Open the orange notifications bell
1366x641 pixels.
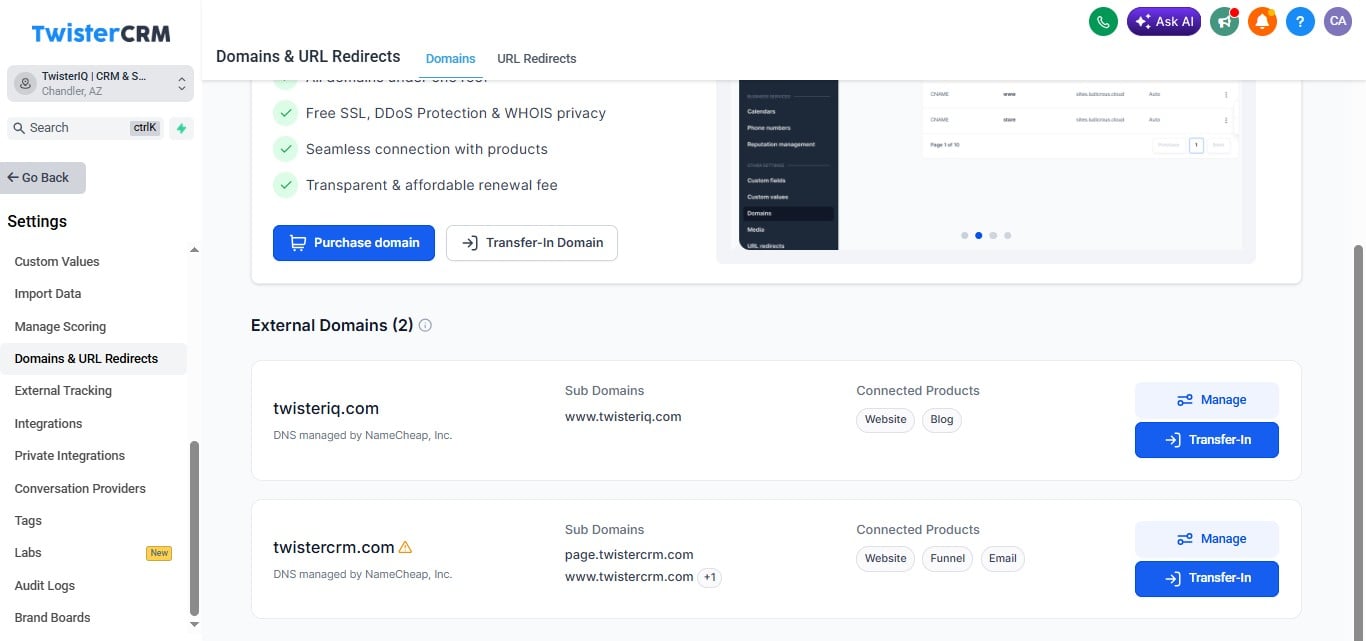[x=1262, y=21]
